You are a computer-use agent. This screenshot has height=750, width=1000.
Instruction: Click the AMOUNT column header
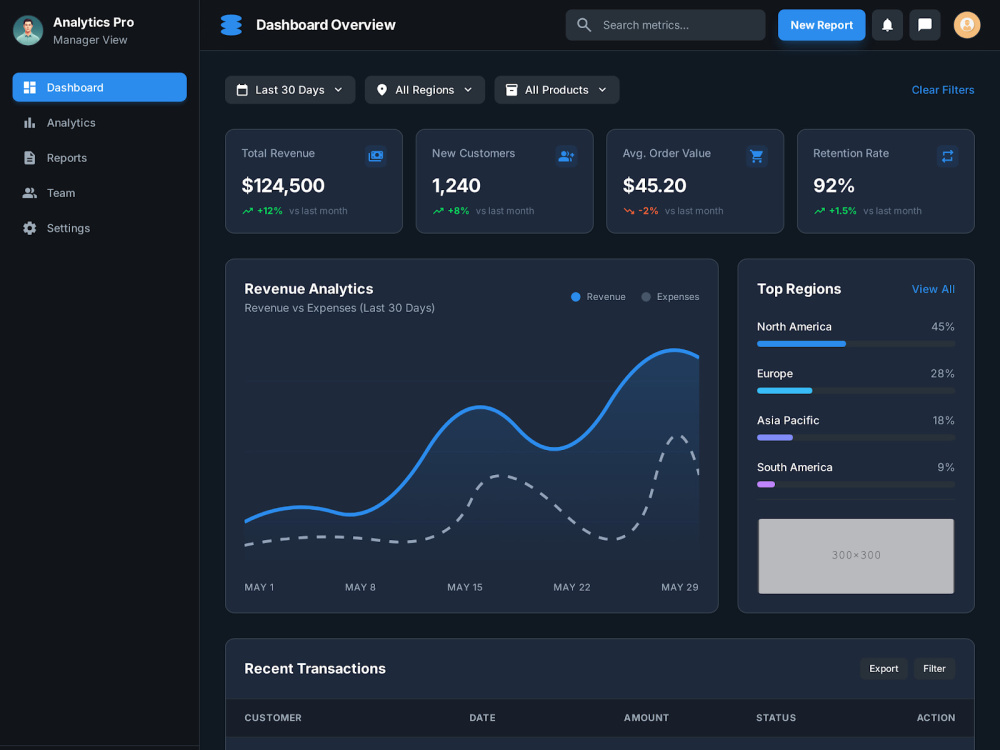click(x=646, y=717)
